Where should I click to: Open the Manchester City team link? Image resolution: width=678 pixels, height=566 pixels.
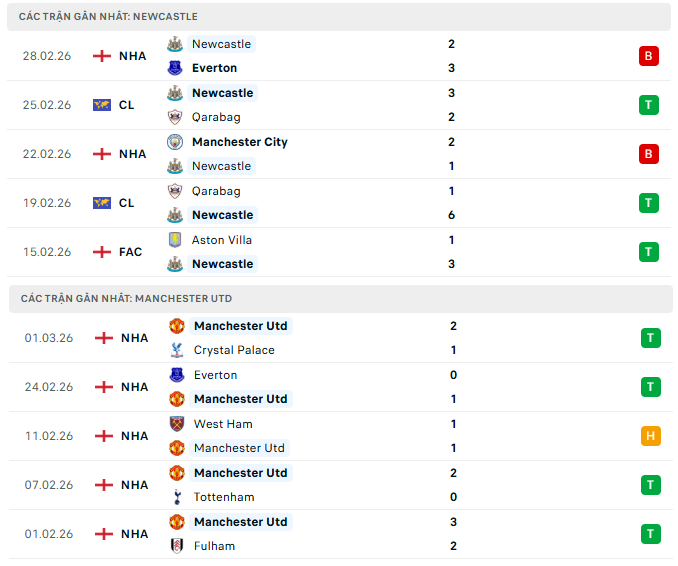(239, 142)
